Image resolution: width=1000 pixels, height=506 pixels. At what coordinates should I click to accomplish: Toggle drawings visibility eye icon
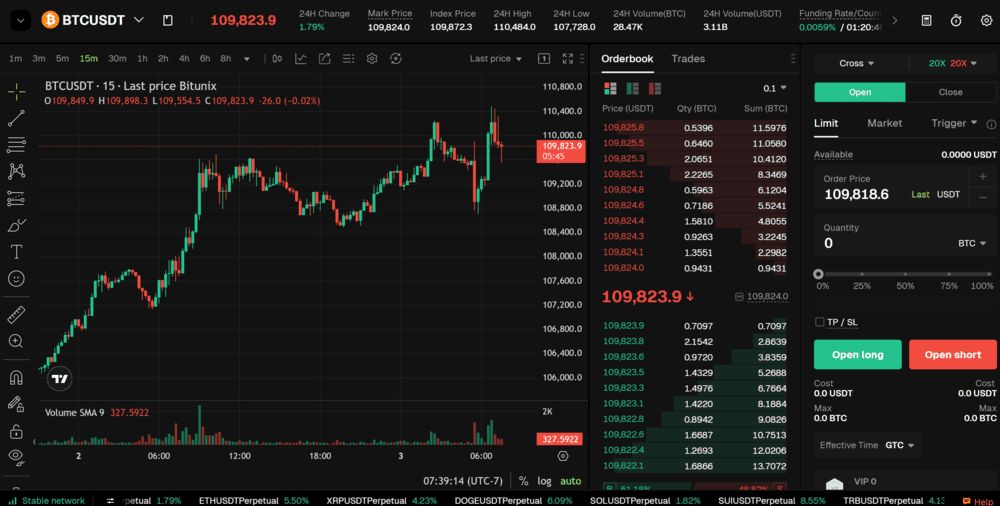[16, 456]
